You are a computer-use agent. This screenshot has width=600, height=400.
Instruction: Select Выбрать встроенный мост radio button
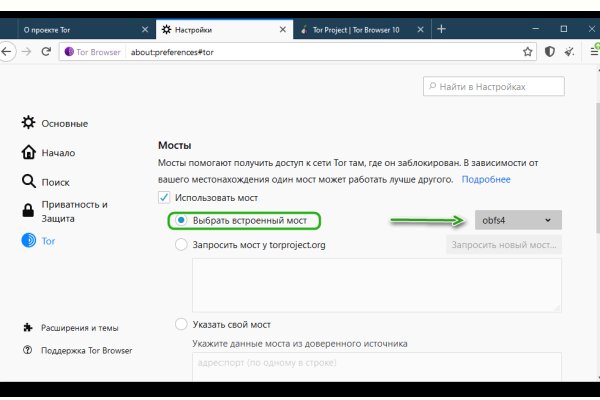[181, 220]
